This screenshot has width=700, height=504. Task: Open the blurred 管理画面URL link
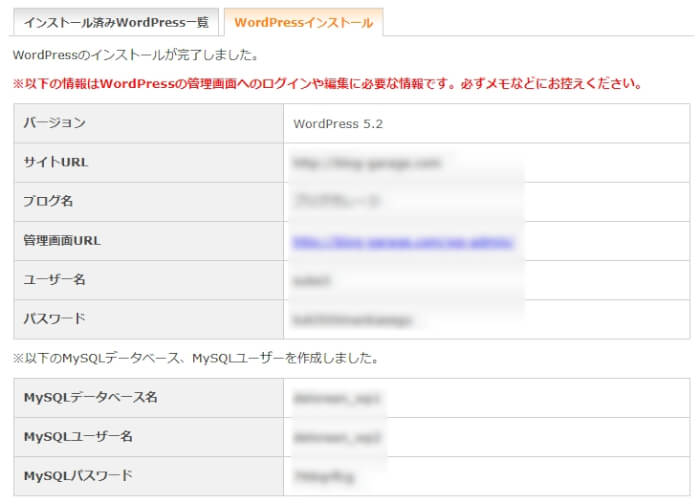coord(403,242)
